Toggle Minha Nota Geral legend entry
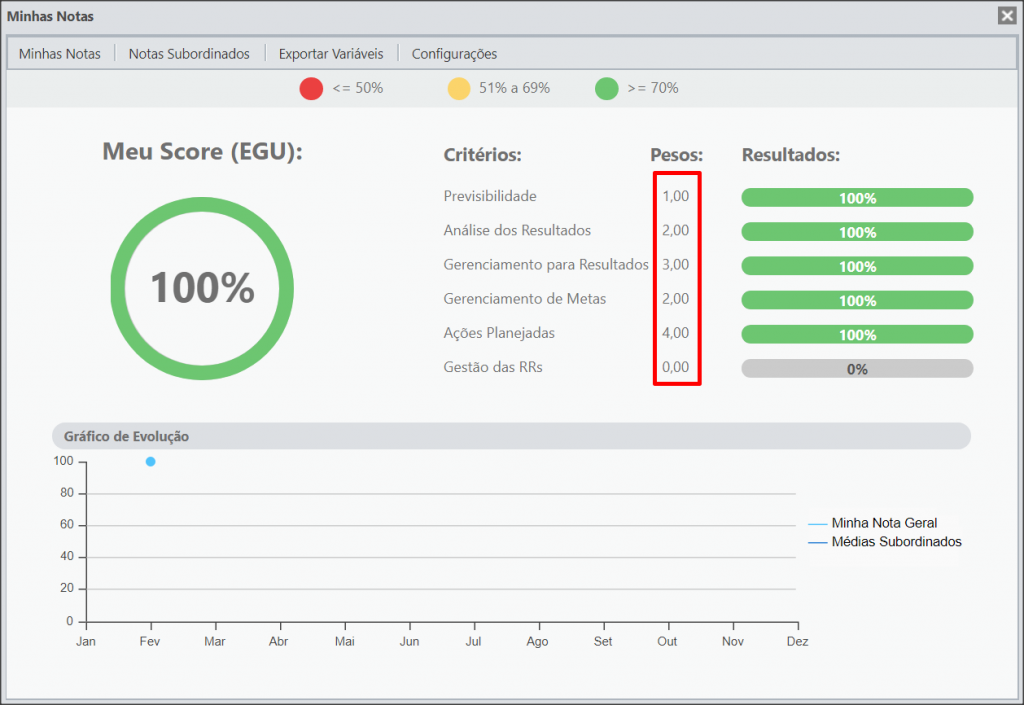 (872, 523)
